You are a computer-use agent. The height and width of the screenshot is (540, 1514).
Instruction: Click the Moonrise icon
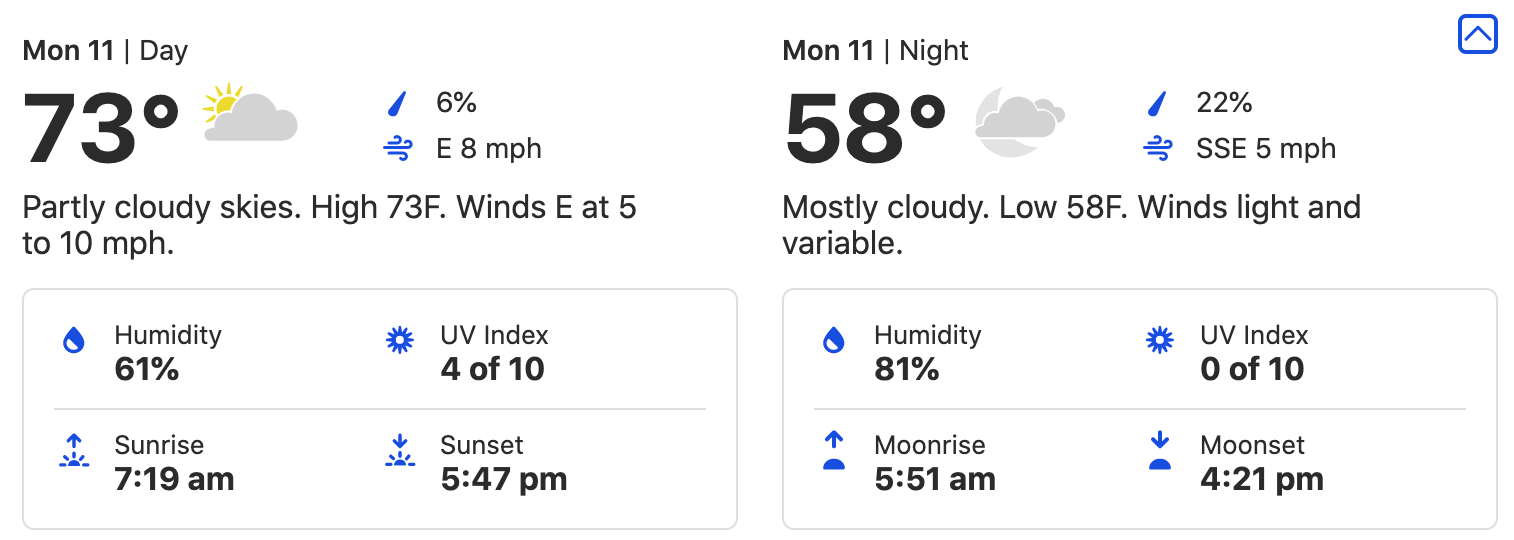click(x=834, y=451)
